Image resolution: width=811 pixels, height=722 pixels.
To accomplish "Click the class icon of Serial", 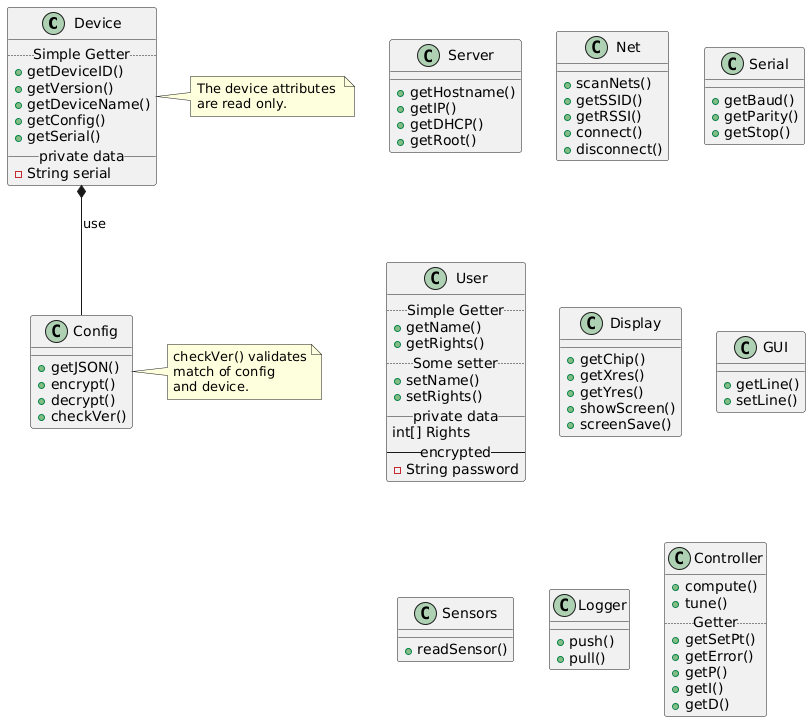I will [x=732, y=64].
